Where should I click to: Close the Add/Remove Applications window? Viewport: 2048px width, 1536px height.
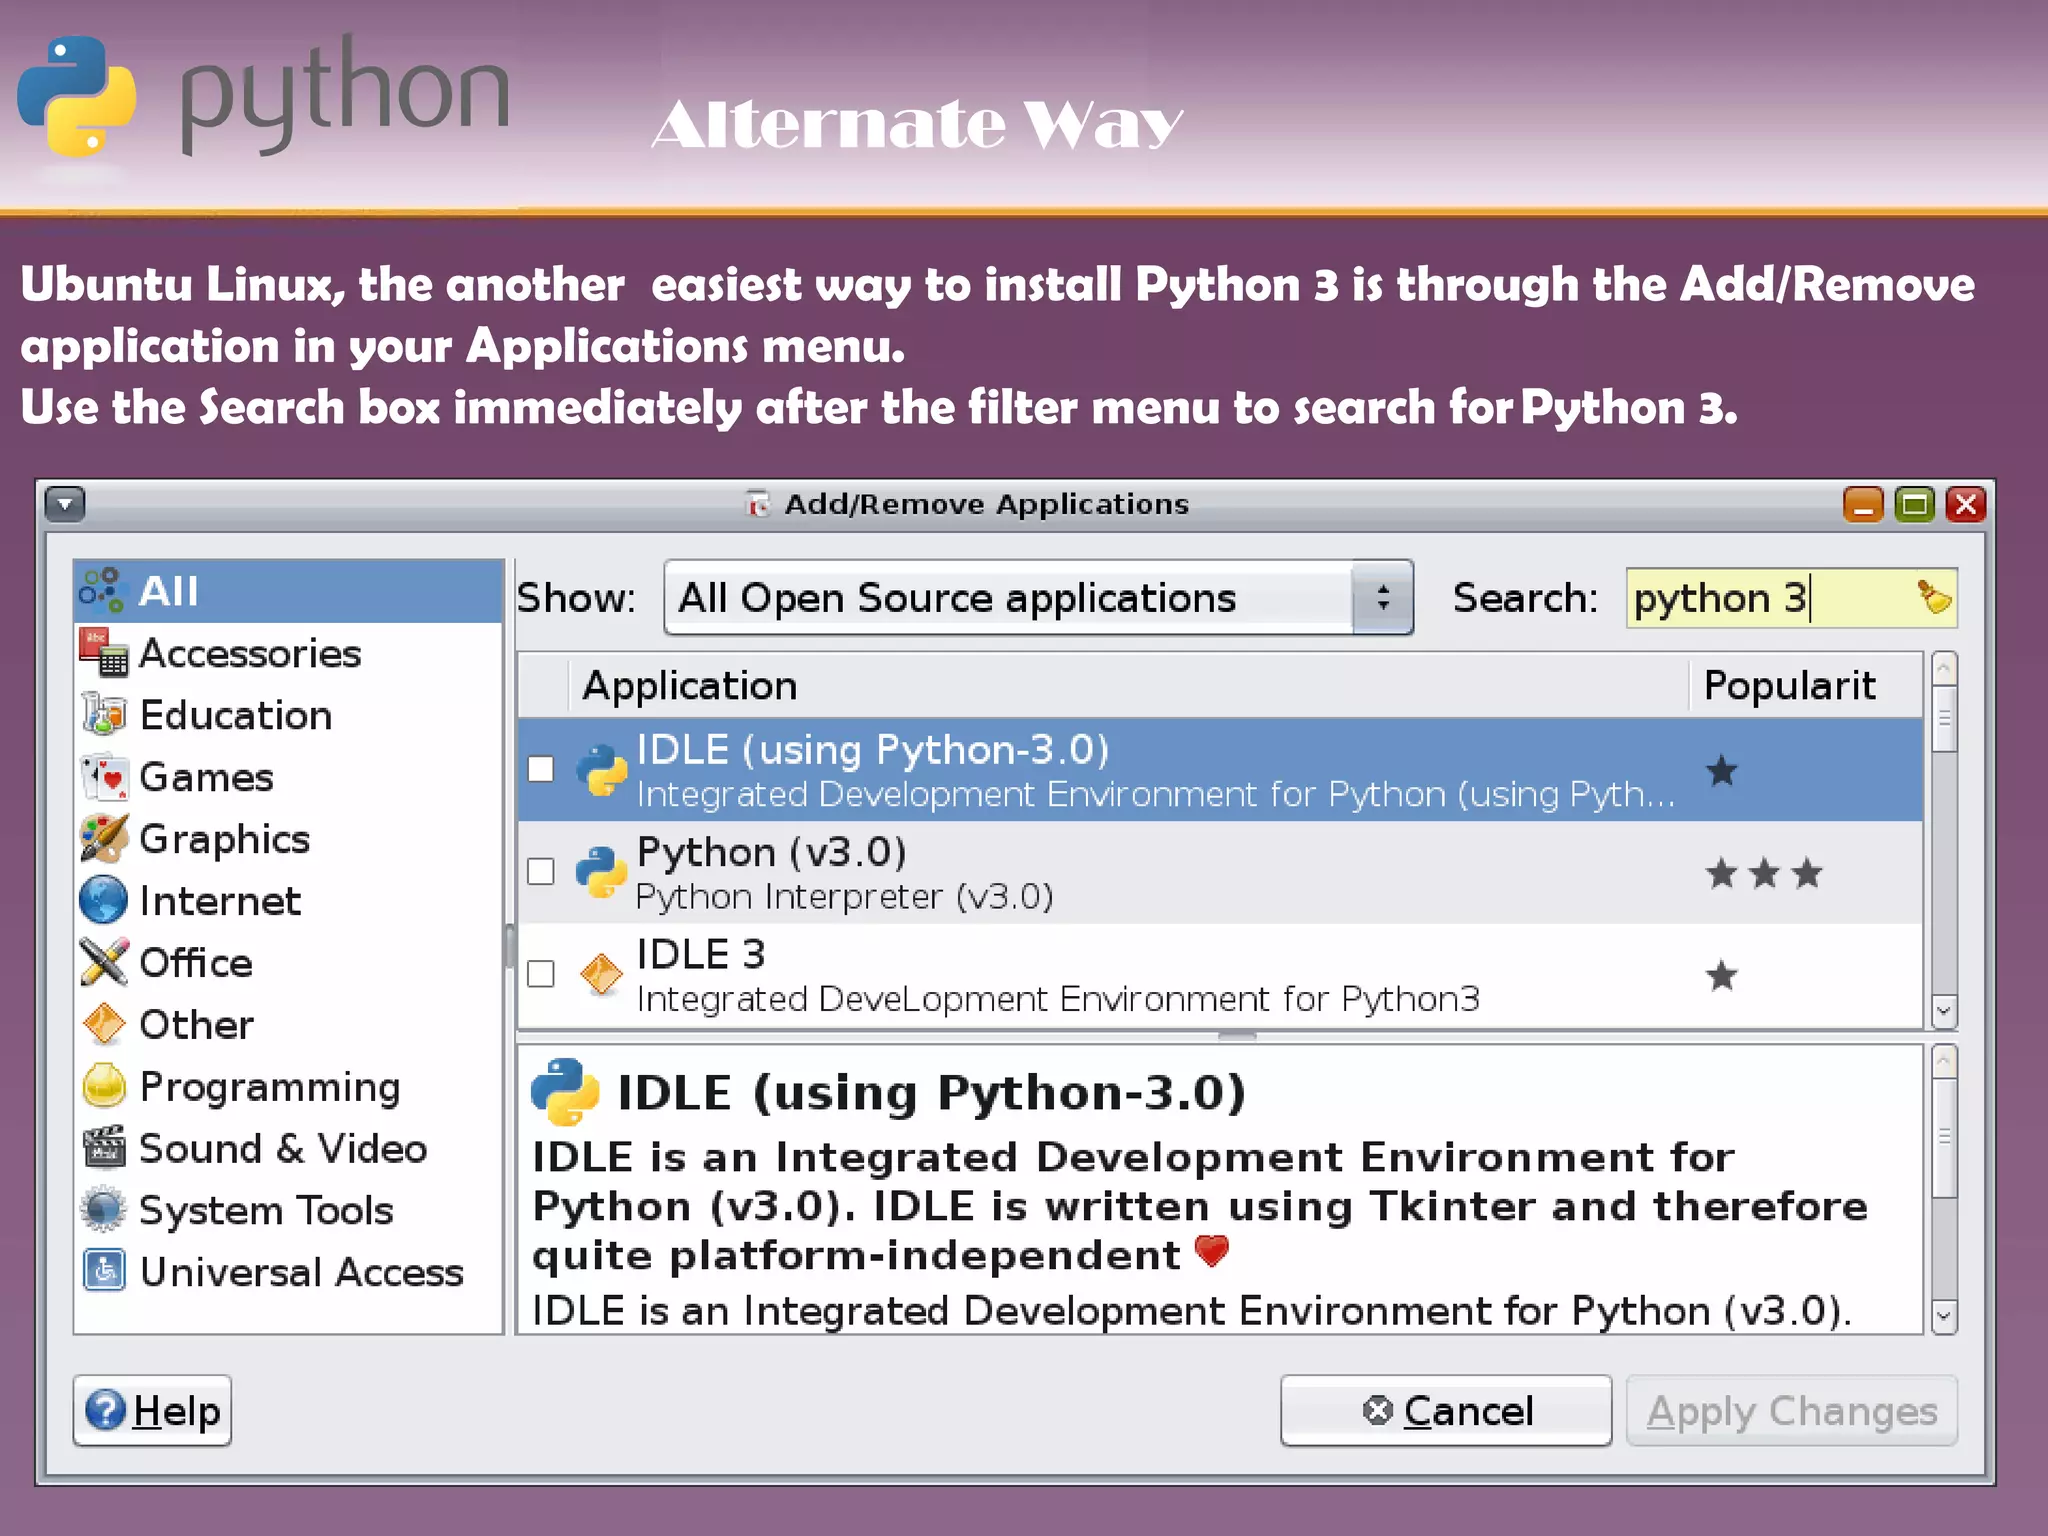coord(1966,504)
